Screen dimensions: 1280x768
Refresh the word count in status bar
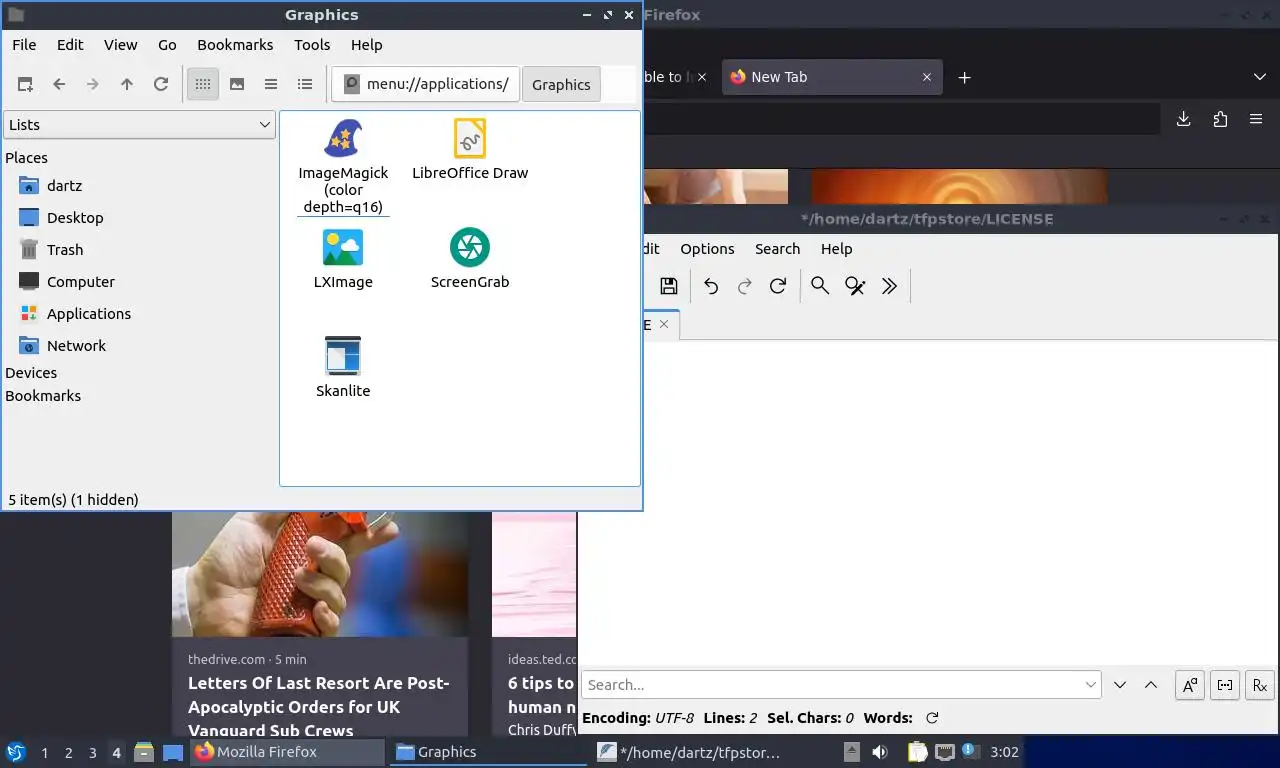pyautogui.click(x=933, y=718)
